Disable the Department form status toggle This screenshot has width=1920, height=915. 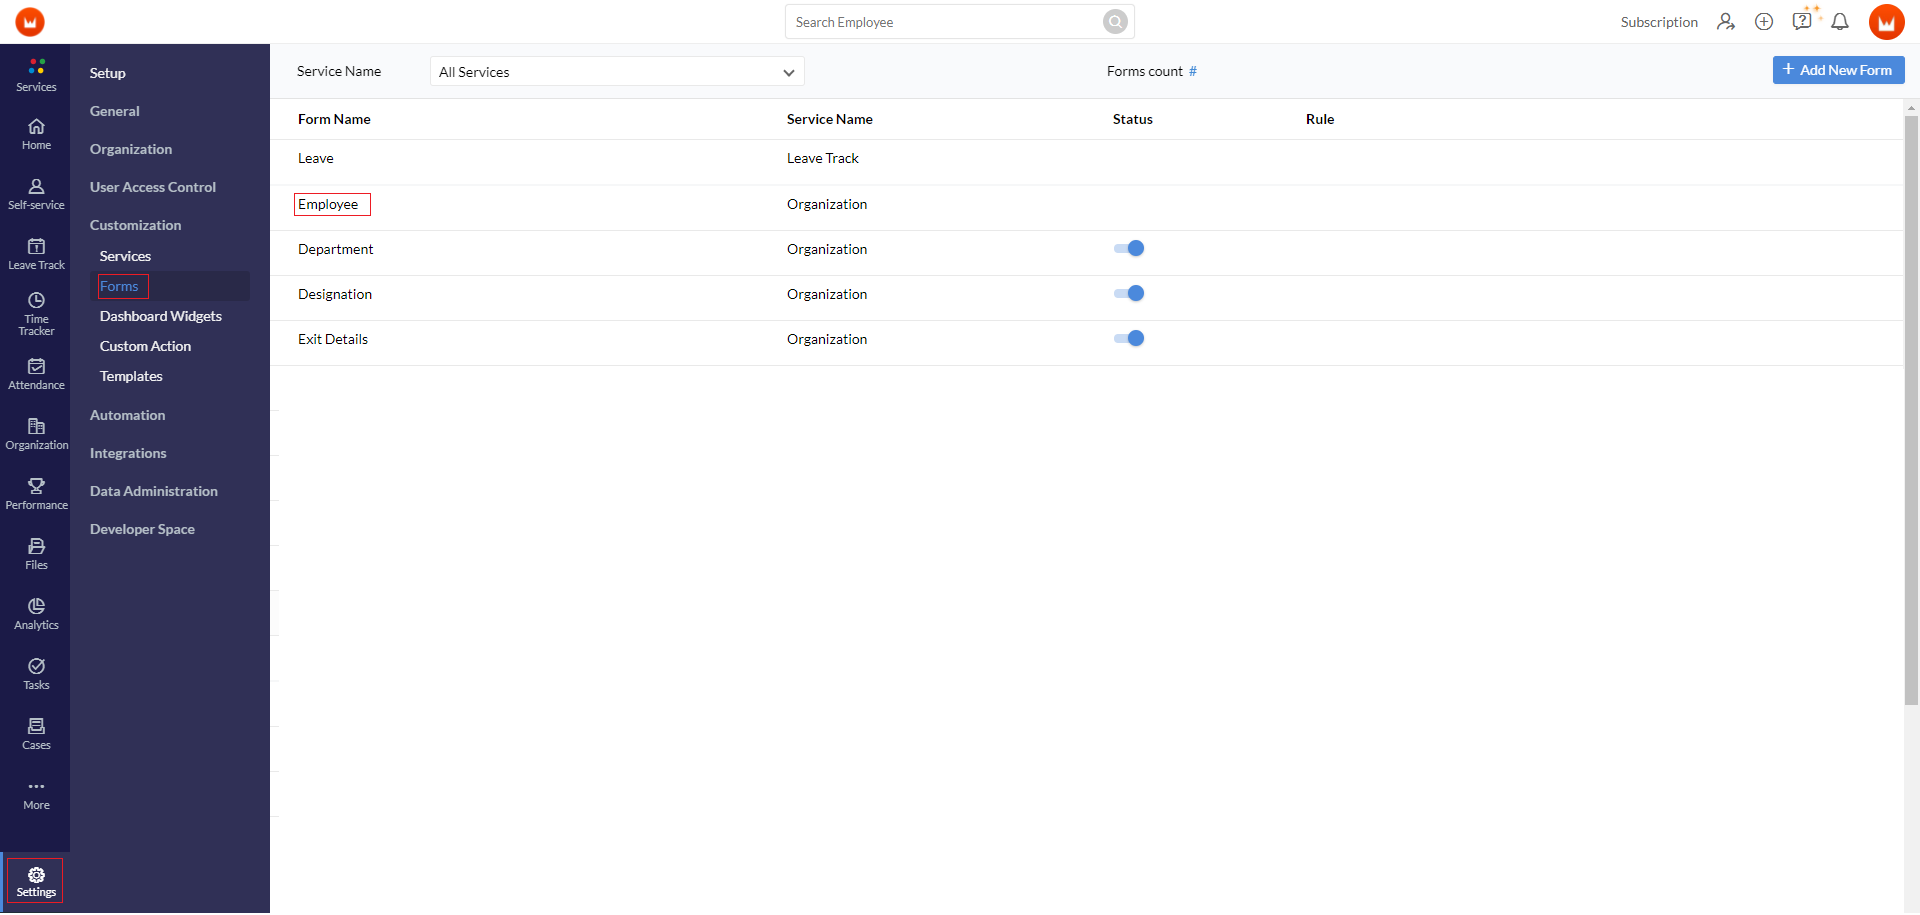point(1128,248)
